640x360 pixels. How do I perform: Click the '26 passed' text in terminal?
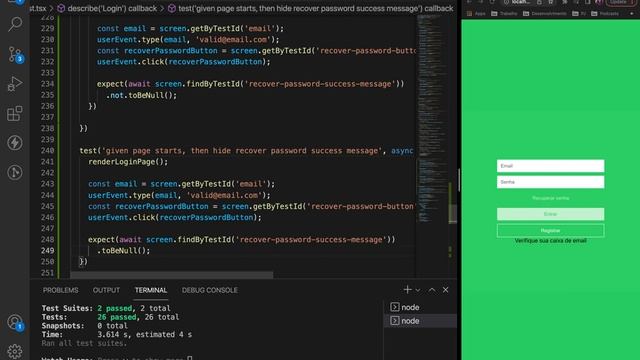(115, 317)
